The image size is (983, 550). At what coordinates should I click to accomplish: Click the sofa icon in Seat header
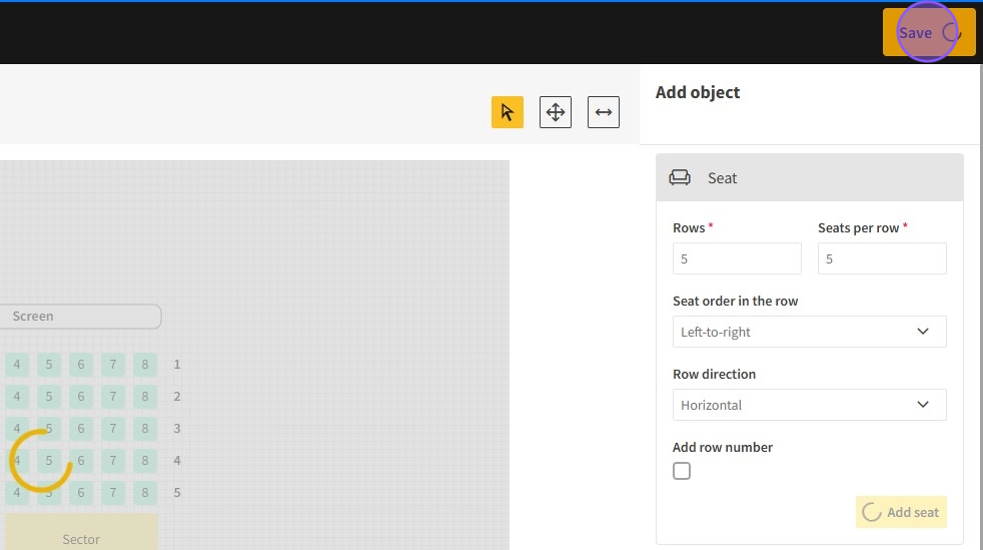tap(680, 178)
